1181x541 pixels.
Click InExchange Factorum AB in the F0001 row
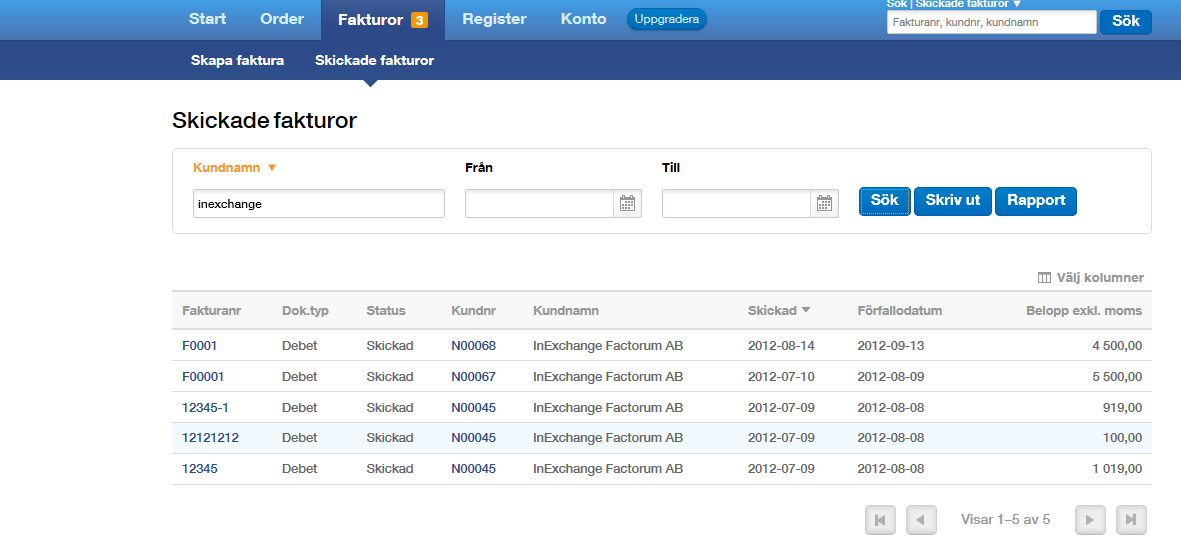point(608,346)
